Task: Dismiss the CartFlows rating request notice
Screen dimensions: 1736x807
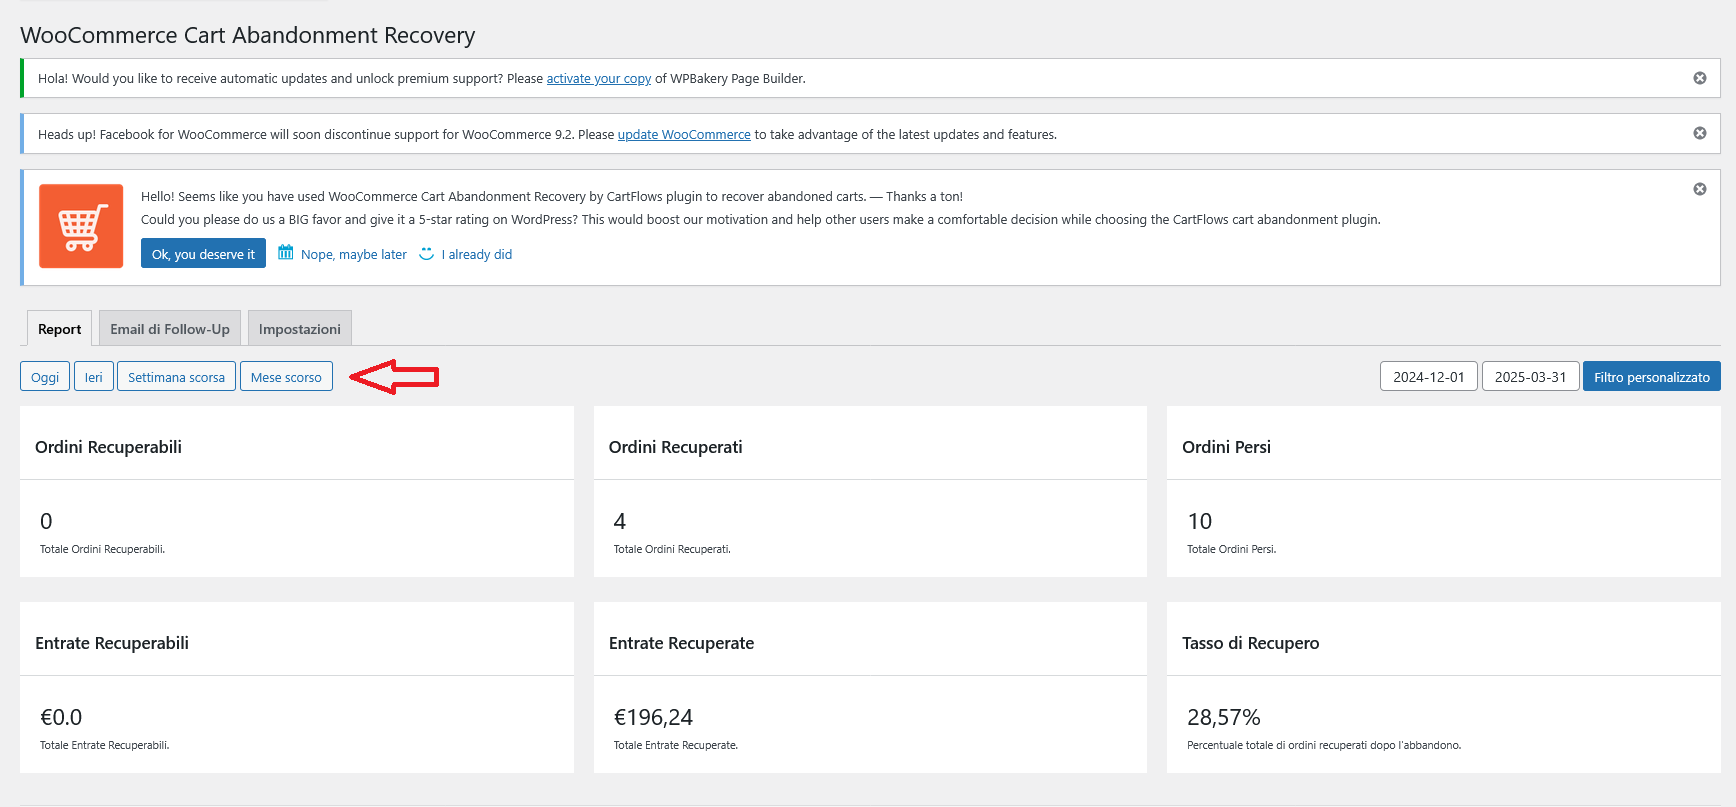Action: coord(1699,189)
